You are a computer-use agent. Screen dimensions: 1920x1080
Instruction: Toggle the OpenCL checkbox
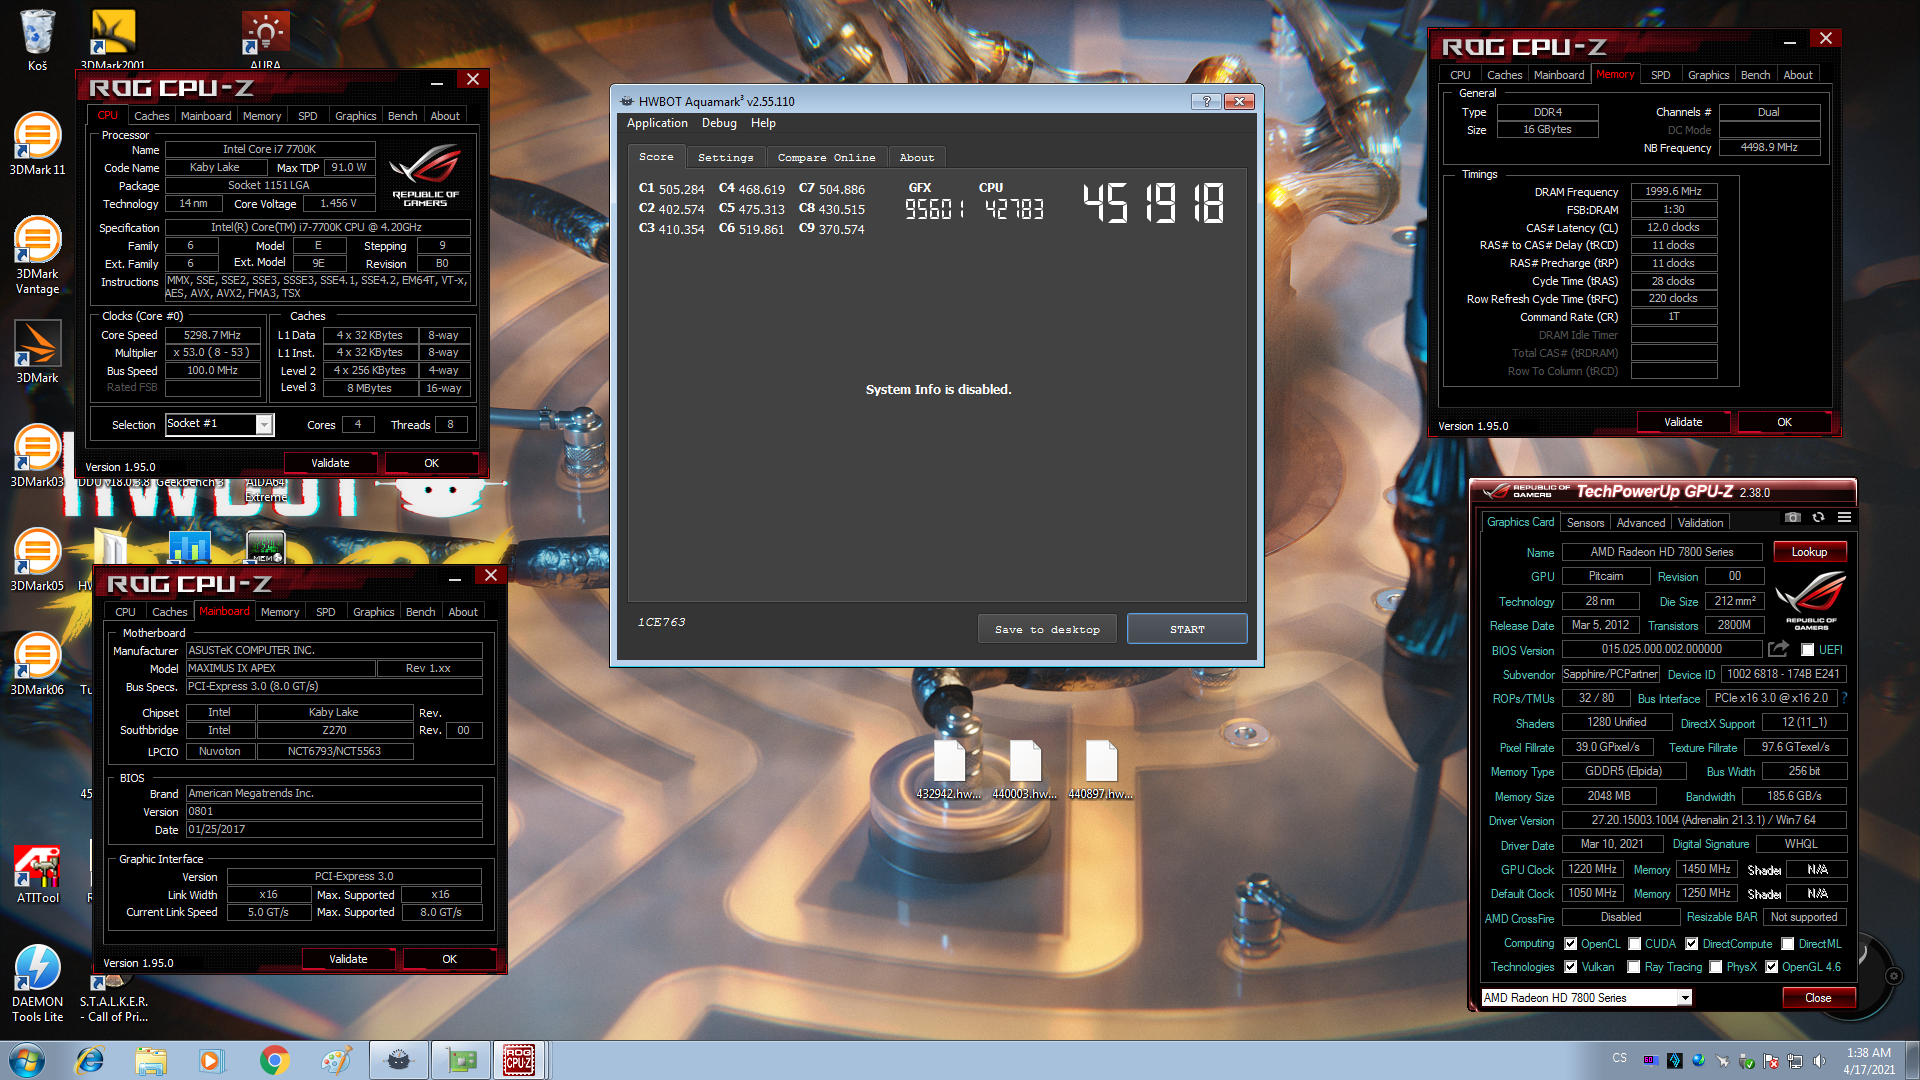[x=1570, y=944]
